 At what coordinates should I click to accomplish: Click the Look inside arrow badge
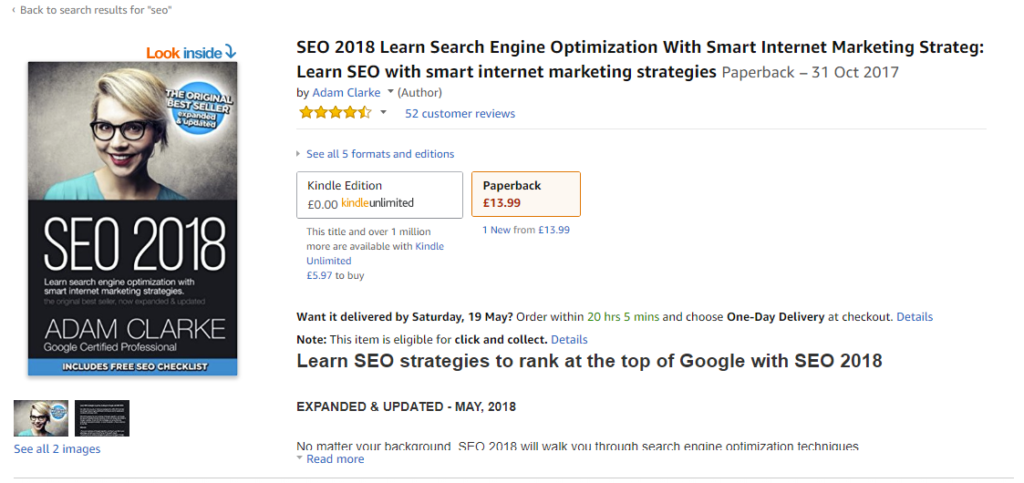click(x=191, y=52)
